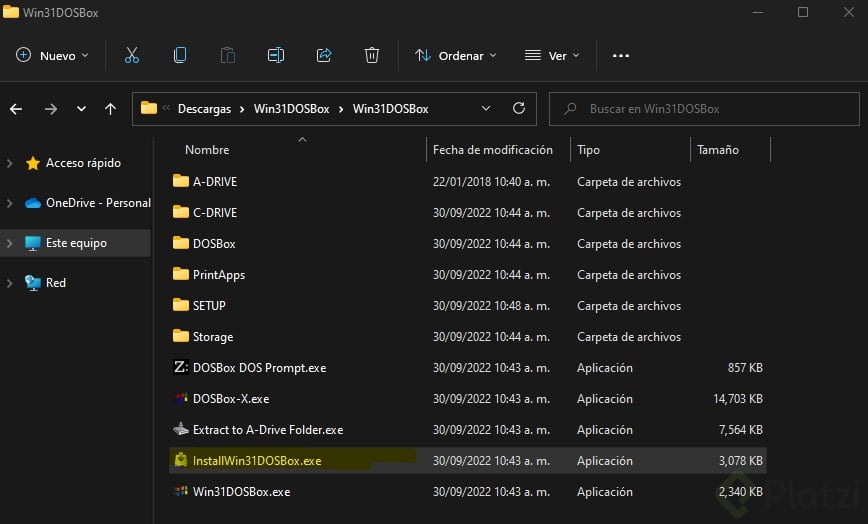This screenshot has width=868, height=524.
Task: Sort by Fecha de modificación column
Action: click(493, 150)
